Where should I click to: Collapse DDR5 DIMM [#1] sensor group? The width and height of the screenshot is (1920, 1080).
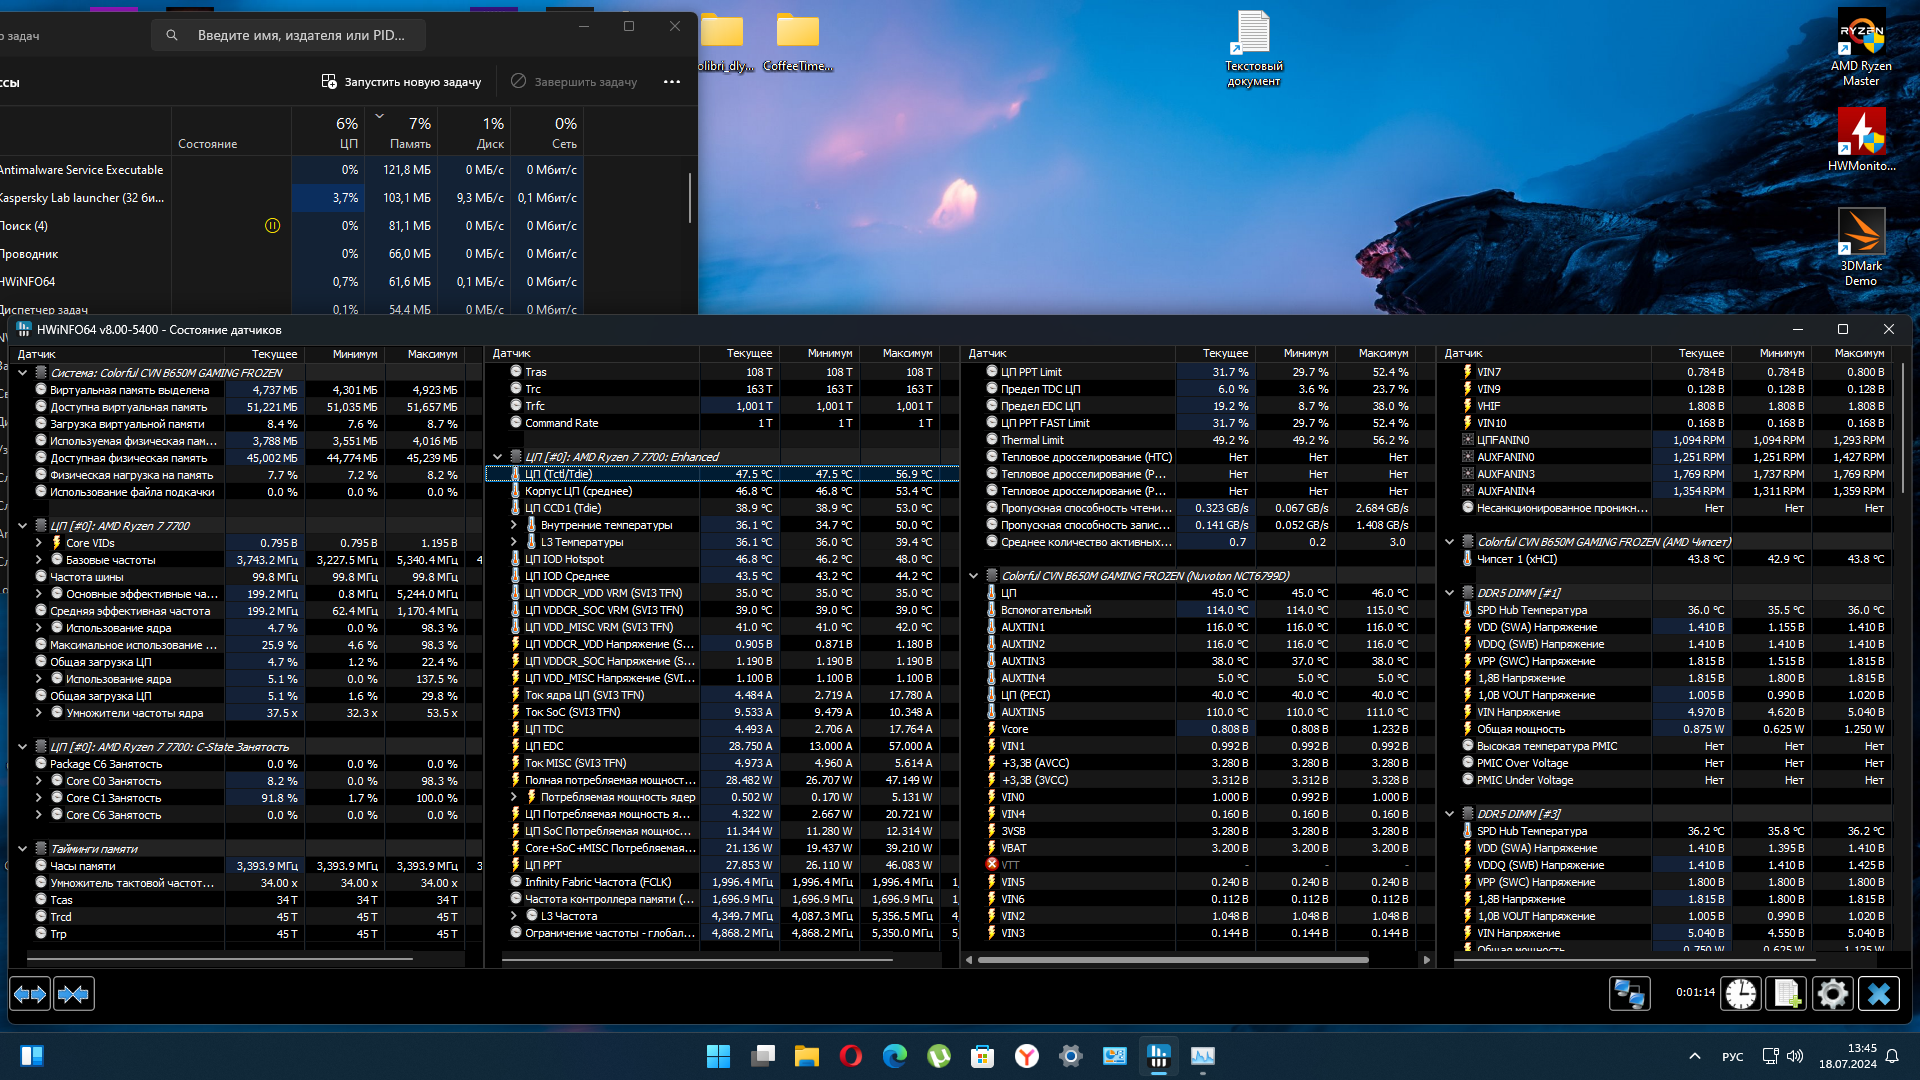[x=1449, y=593]
